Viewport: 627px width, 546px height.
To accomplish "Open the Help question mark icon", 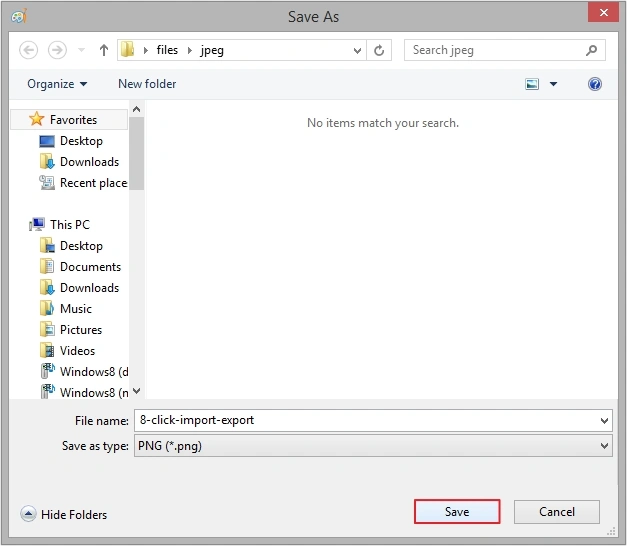I will [595, 84].
